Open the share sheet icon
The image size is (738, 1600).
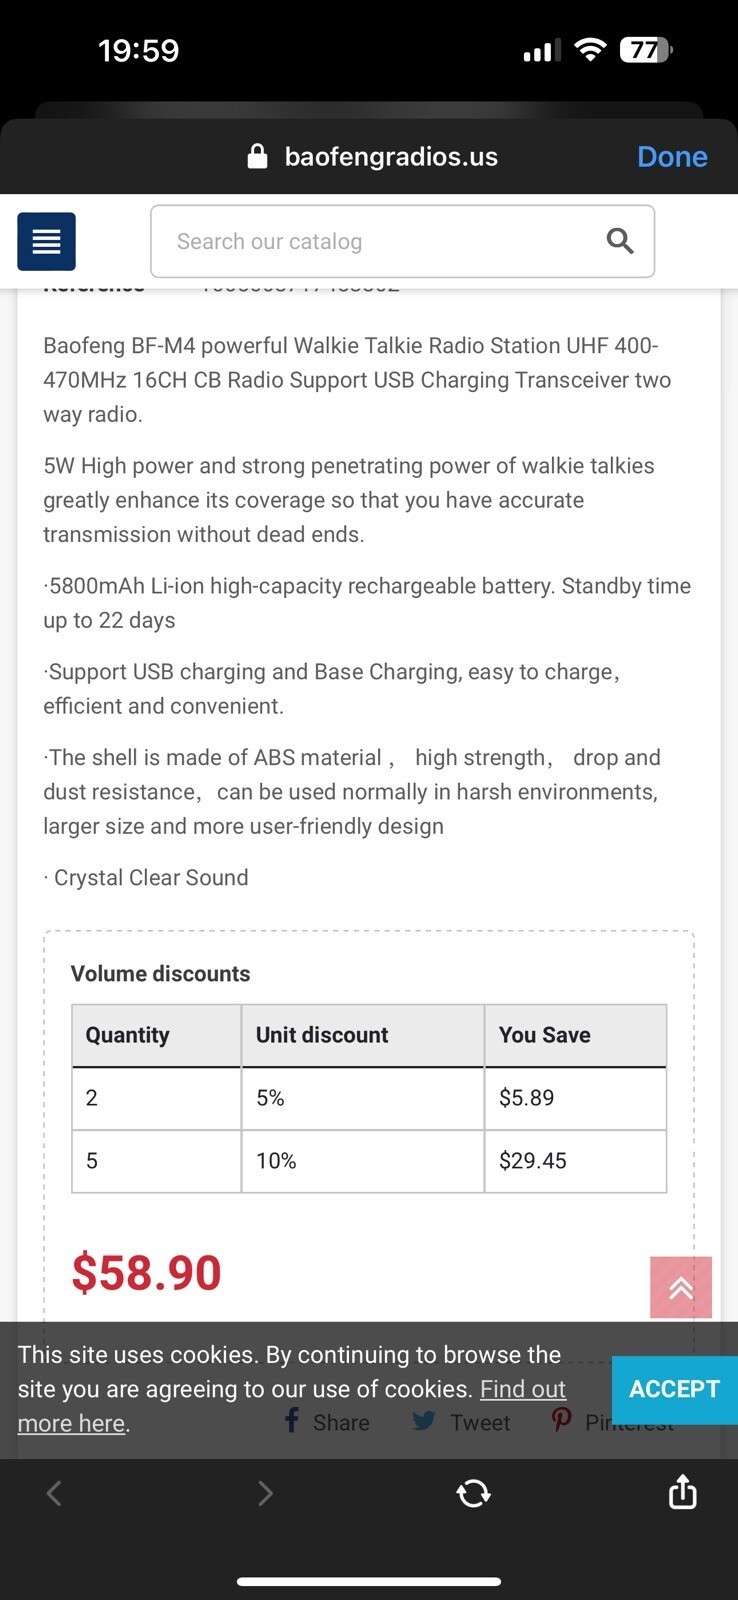(682, 1492)
